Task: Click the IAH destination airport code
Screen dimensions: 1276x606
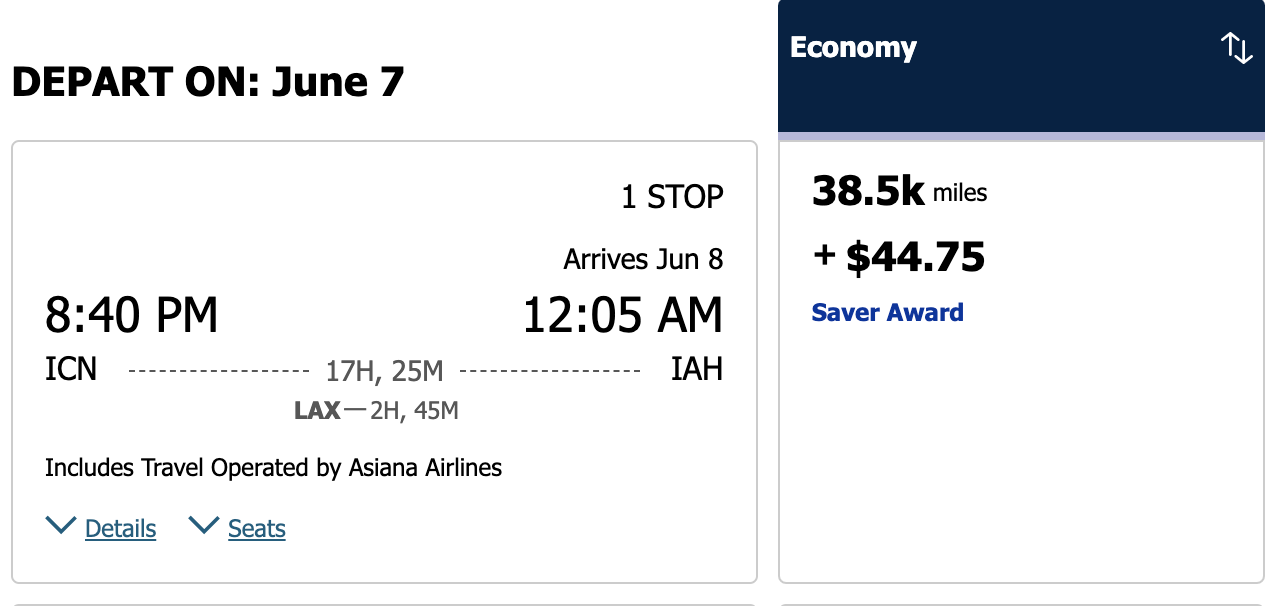Action: (x=696, y=370)
